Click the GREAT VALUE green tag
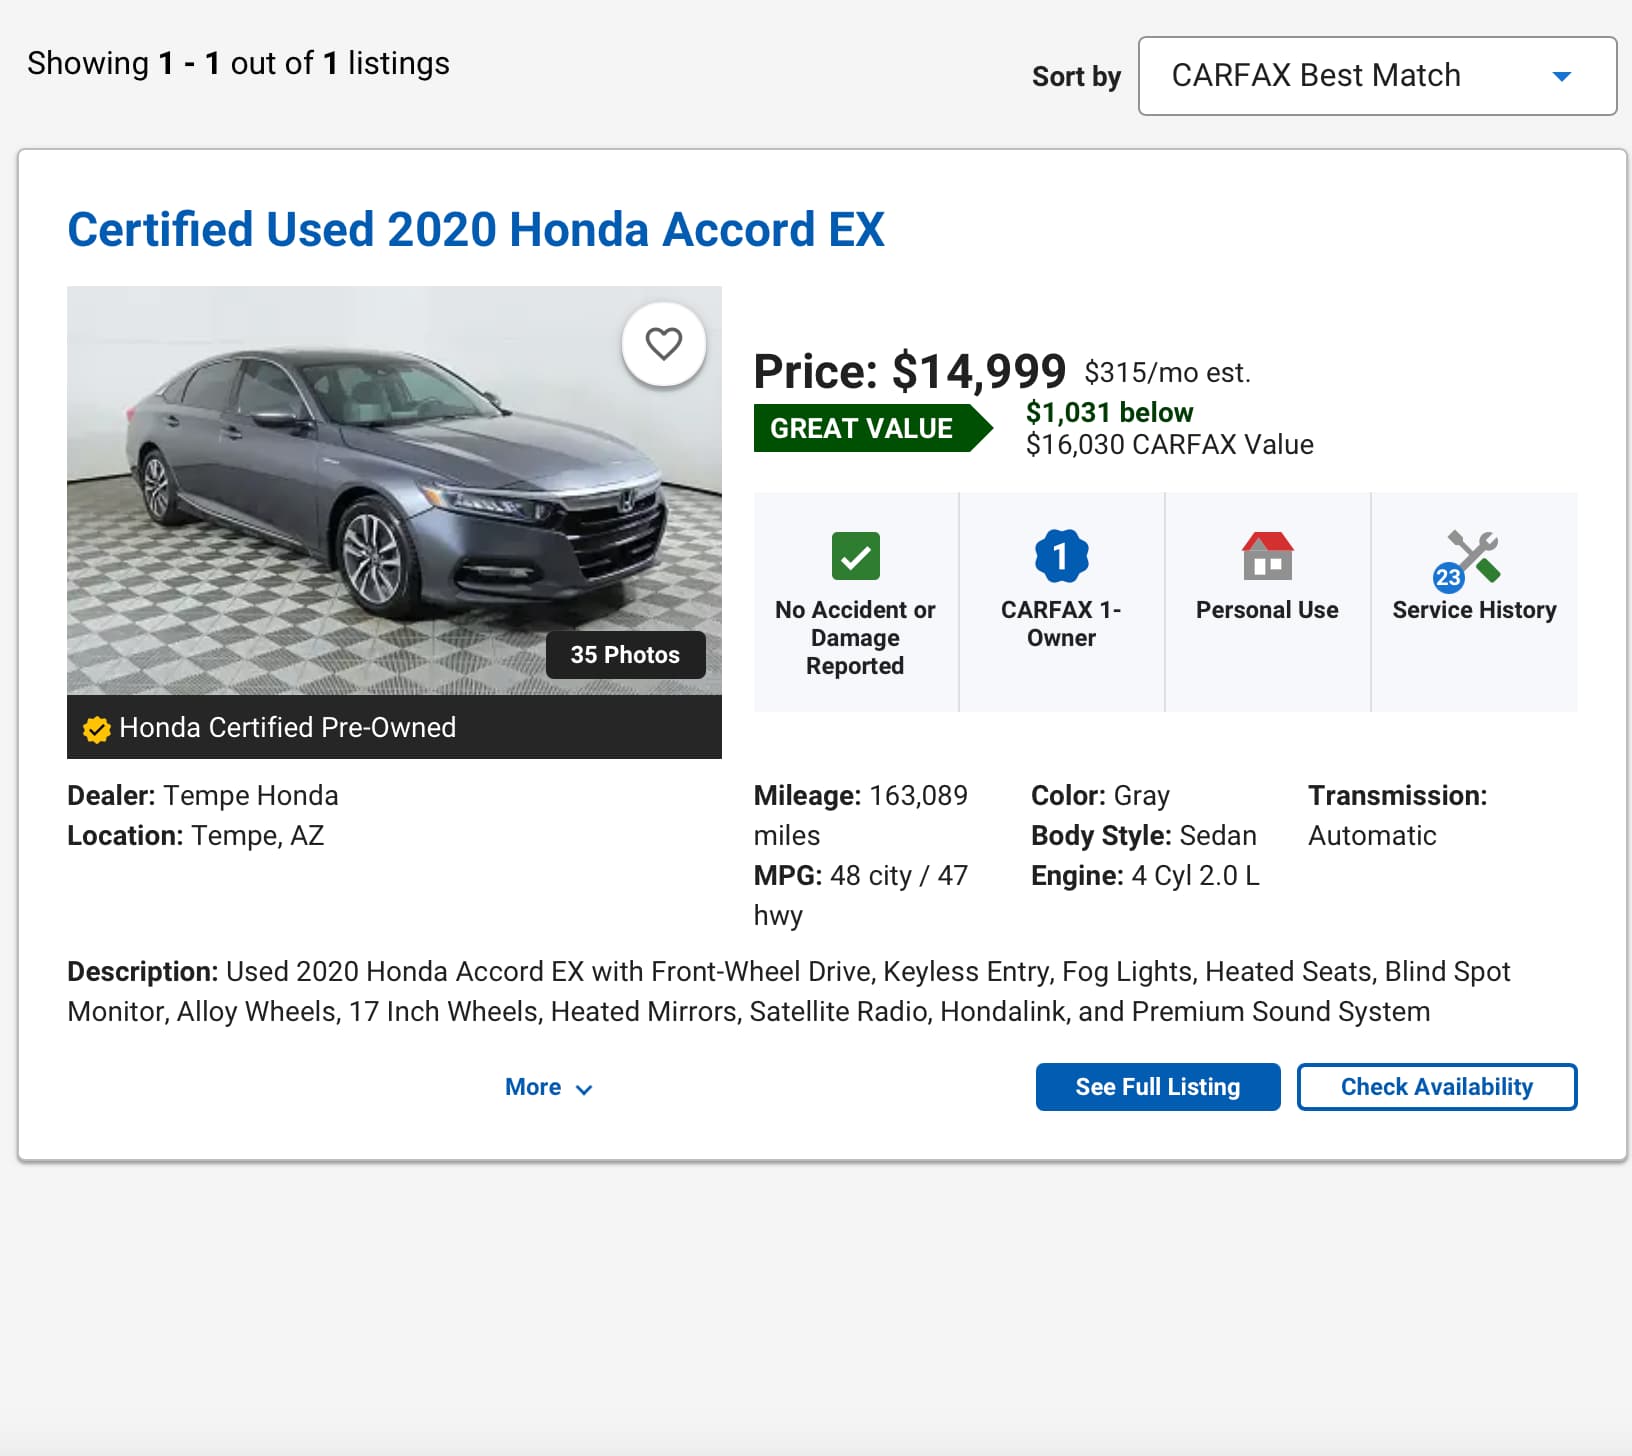Image resolution: width=1632 pixels, height=1456 pixels. (864, 428)
